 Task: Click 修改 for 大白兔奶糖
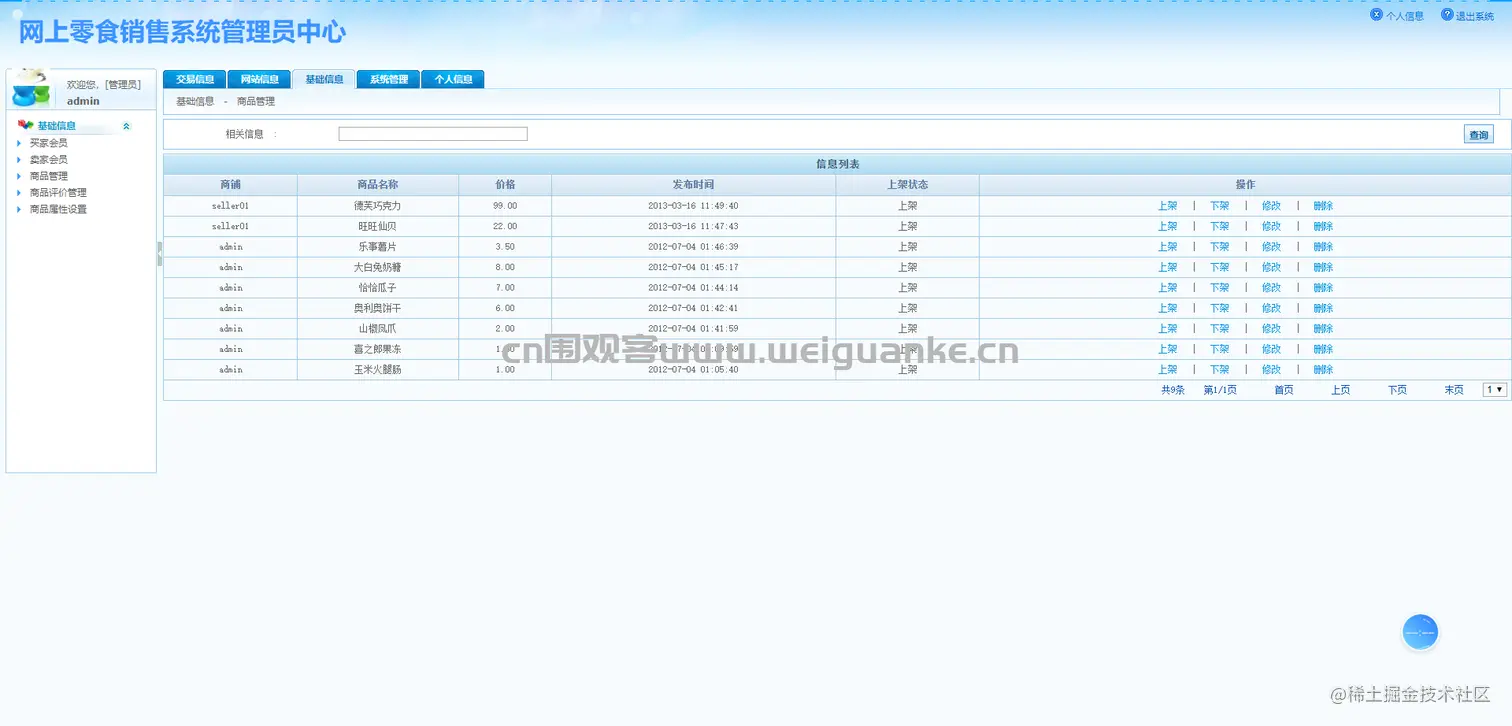click(1271, 267)
